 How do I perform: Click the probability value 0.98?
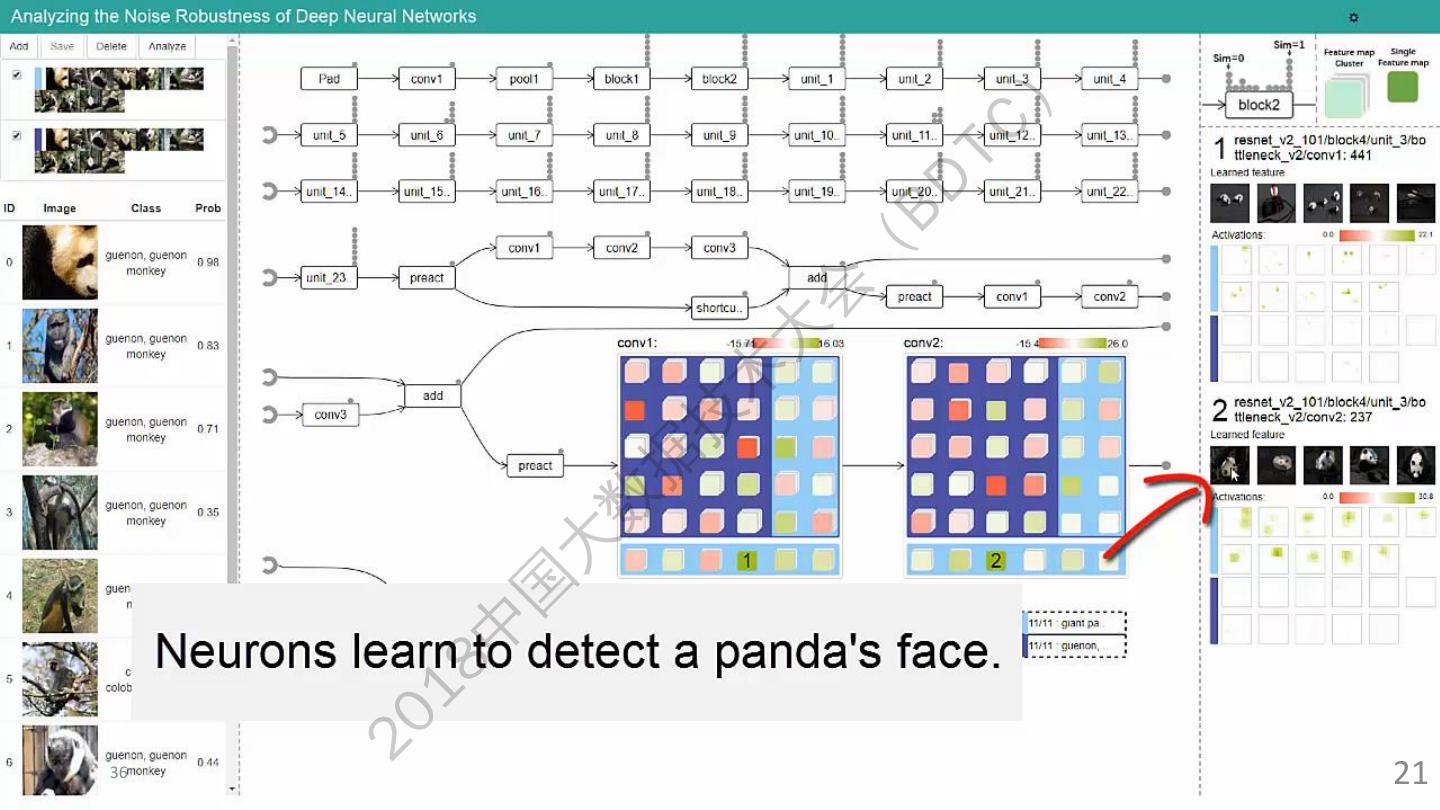click(x=208, y=262)
